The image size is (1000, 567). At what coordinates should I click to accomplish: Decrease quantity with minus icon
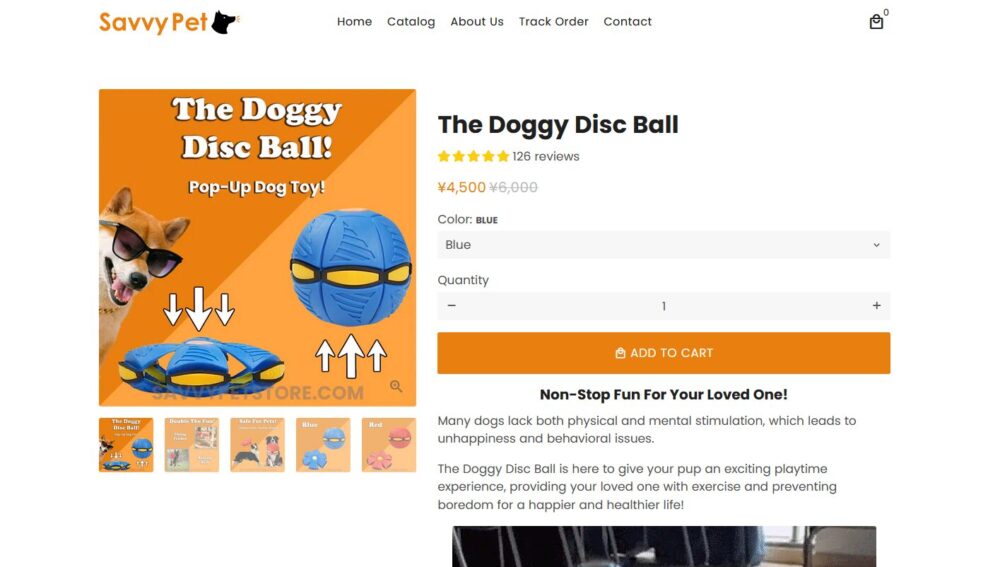coord(452,306)
